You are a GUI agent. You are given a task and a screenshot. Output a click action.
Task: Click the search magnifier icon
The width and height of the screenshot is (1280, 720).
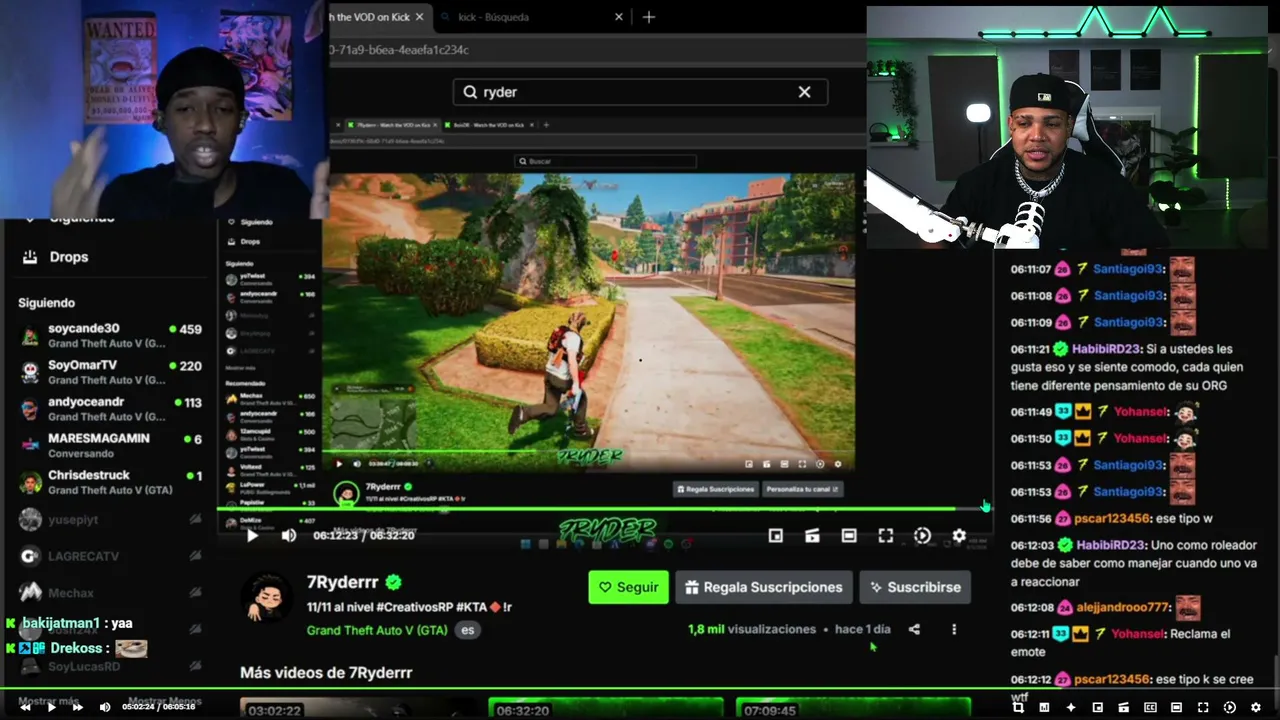click(470, 92)
